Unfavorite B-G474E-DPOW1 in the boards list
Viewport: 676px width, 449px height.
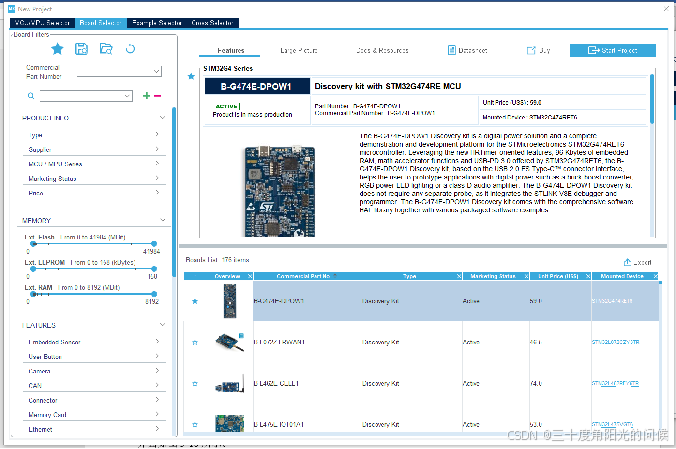[195, 301]
